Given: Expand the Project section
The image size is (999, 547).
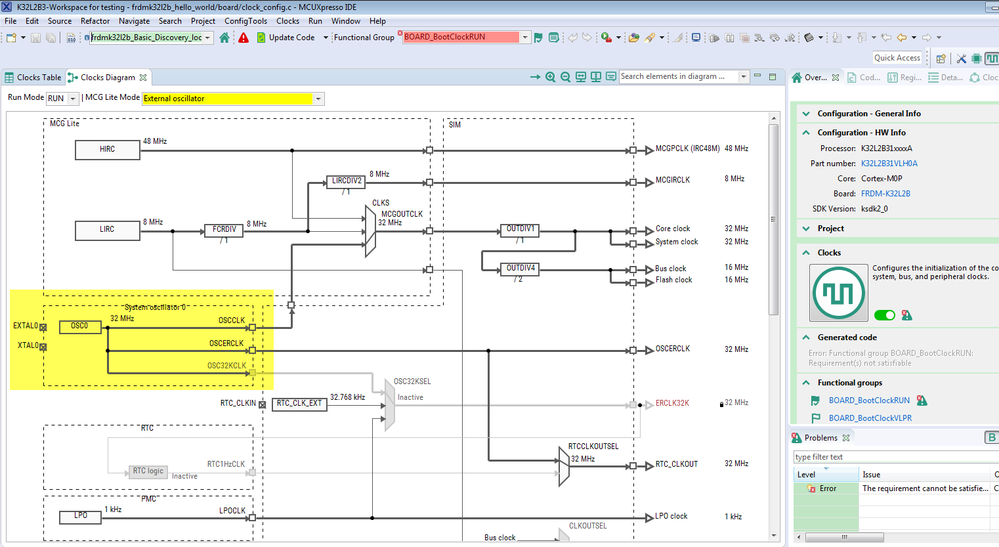Looking at the screenshot, I should click(x=807, y=229).
